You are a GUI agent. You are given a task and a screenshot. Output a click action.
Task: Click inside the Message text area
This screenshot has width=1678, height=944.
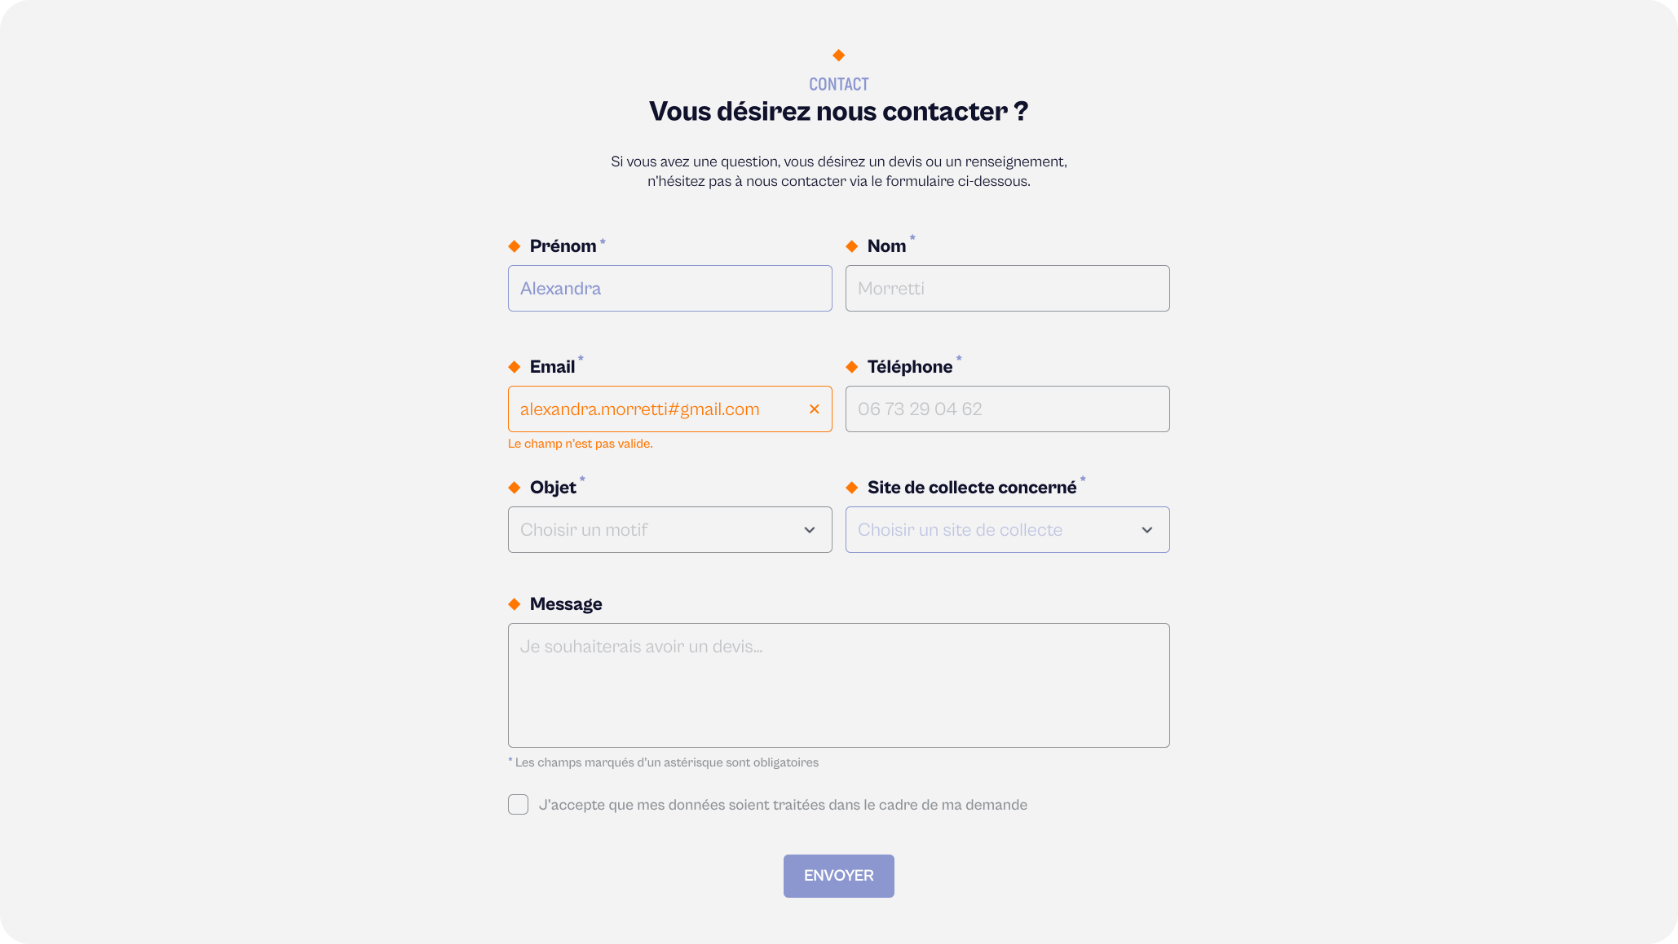(x=838, y=686)
